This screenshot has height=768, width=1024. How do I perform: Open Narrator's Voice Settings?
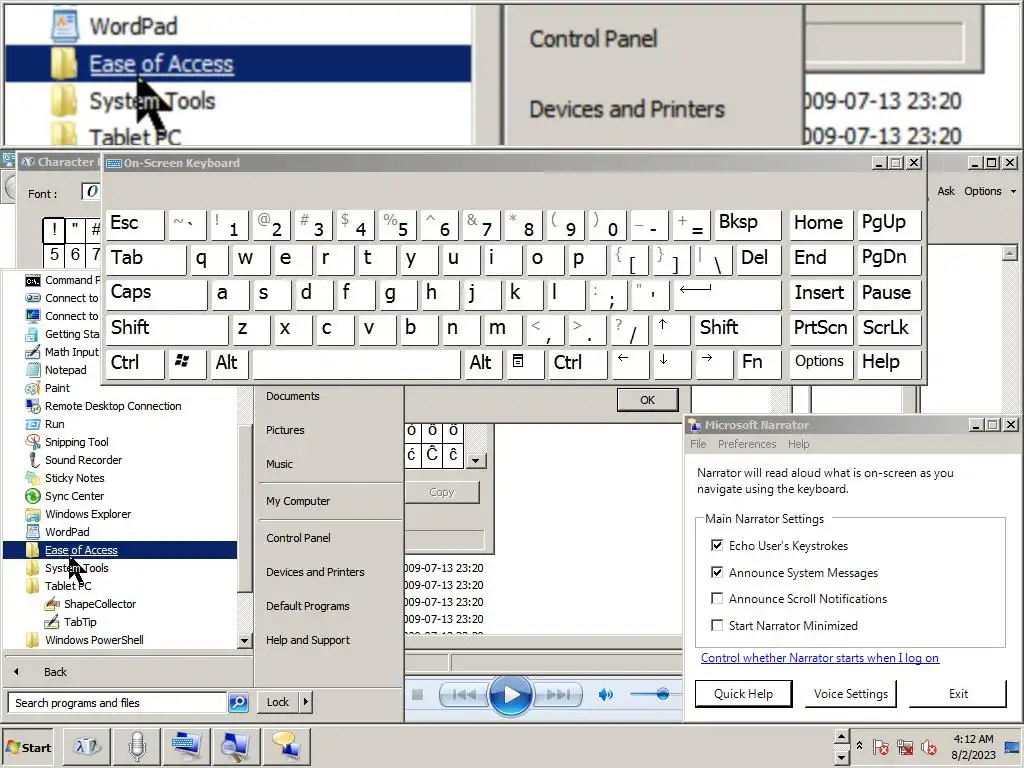click(x=850, y=694)
